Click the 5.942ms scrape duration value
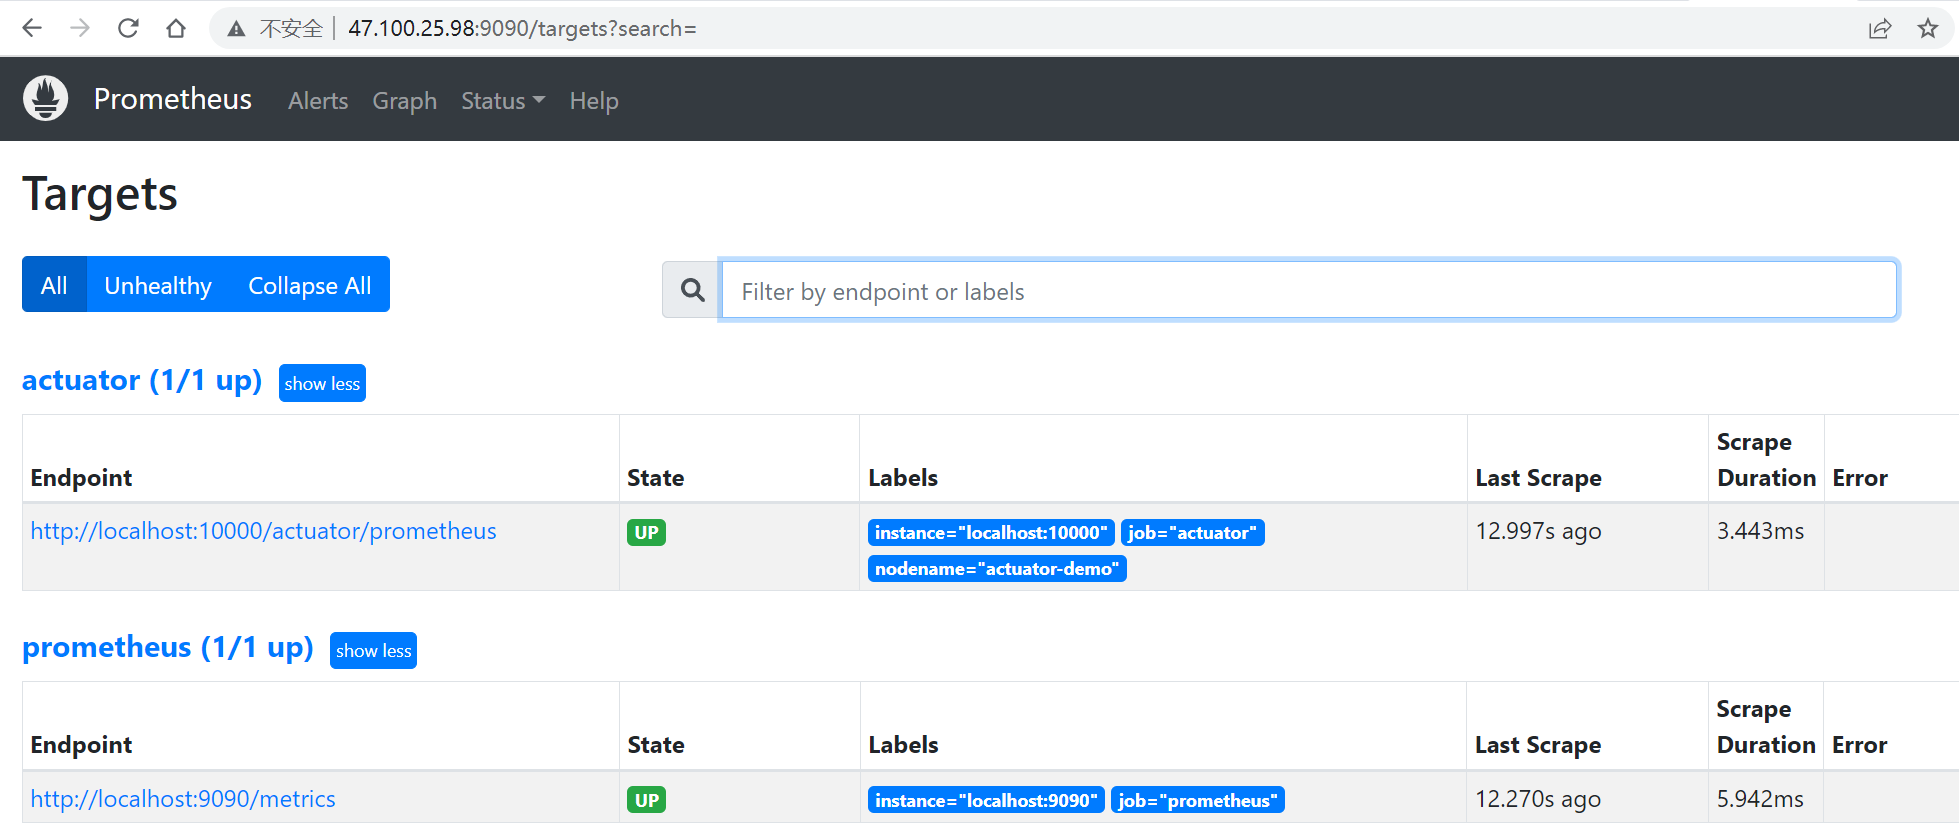1959x835 pixels. [x=1760, y=799]
